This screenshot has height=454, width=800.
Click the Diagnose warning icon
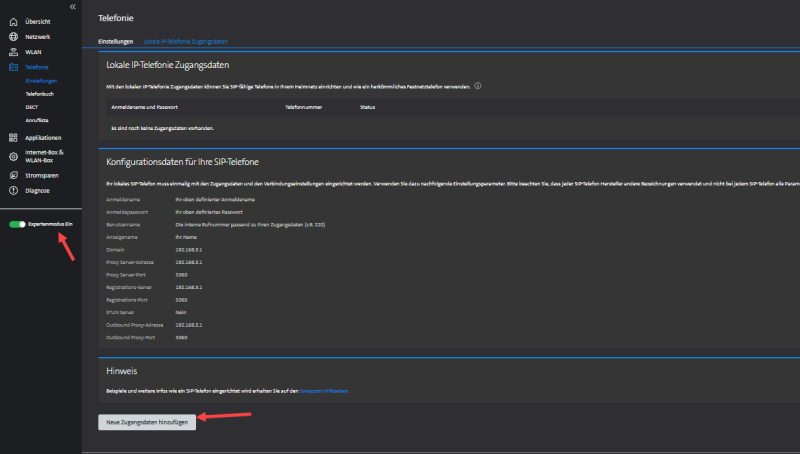[x=13, y=190]
